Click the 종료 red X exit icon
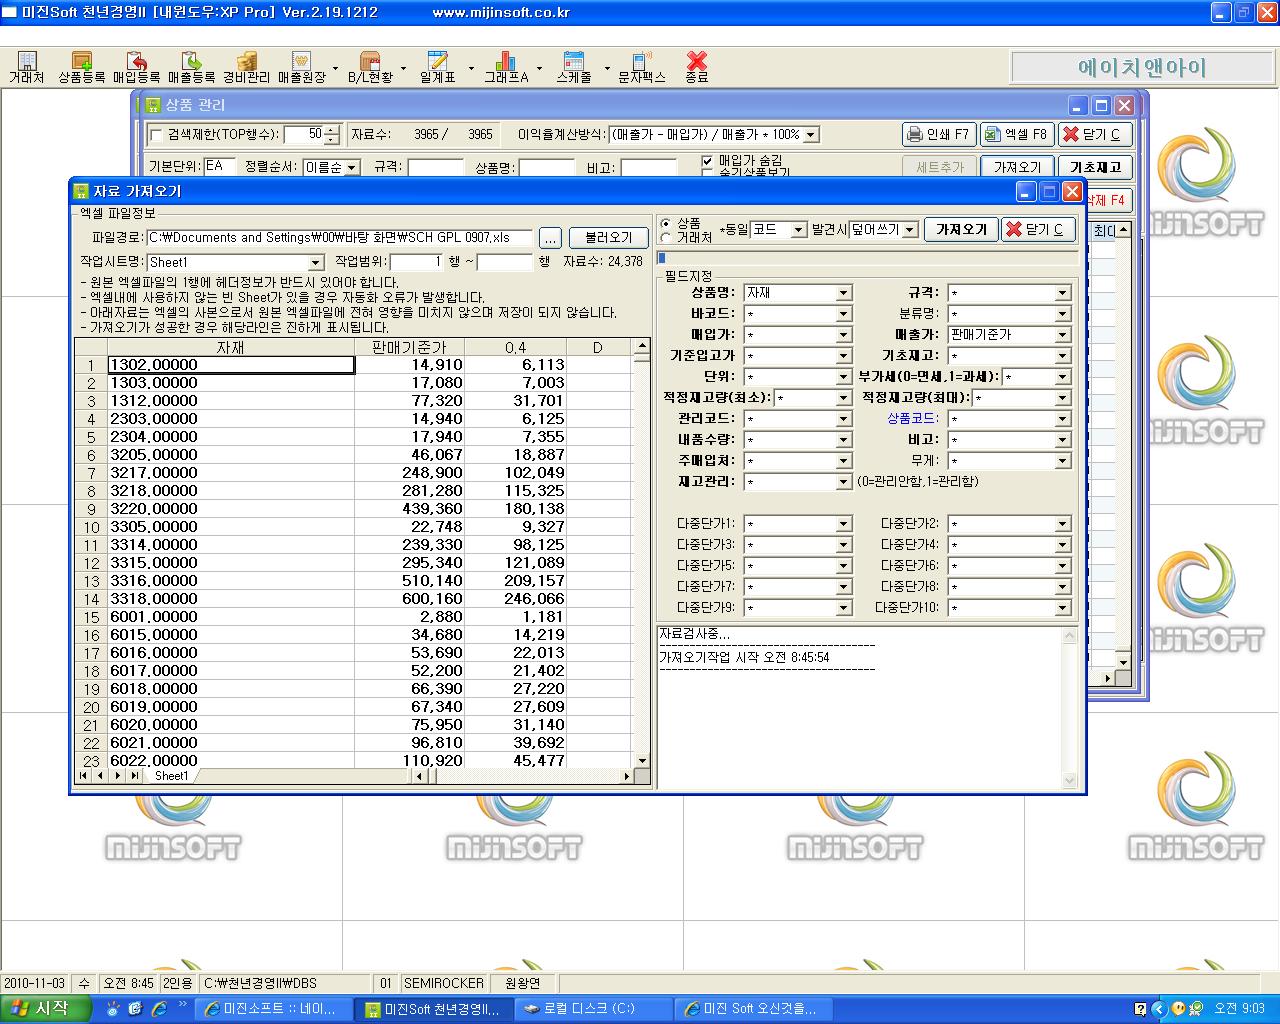This screenshot has height=1024, width=1280. pyautogui.click(x=697, y=68)
